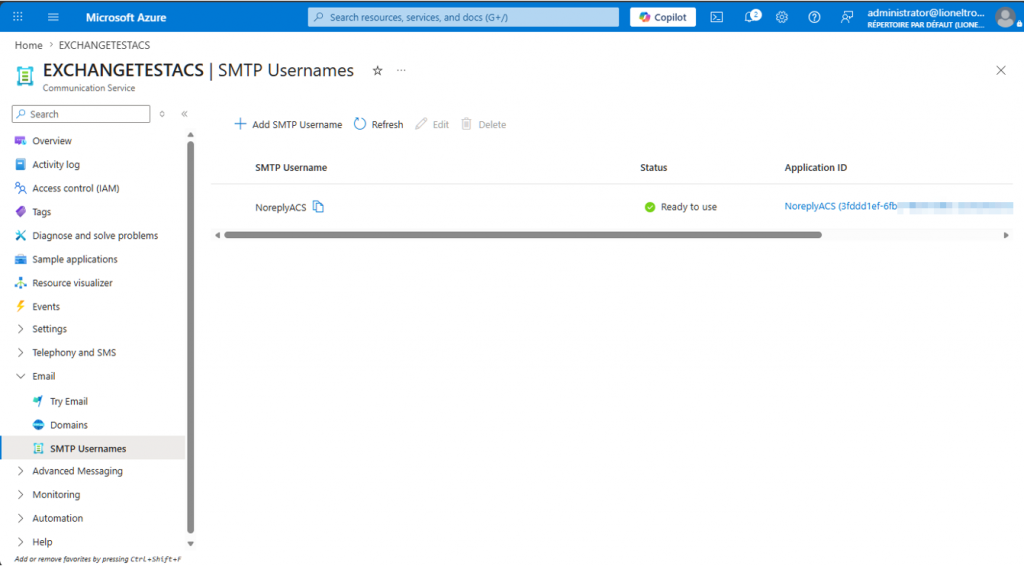Select SMTP Usernames in sidebar
This screenshot has height=566, width=1024.
click(93, 448)
